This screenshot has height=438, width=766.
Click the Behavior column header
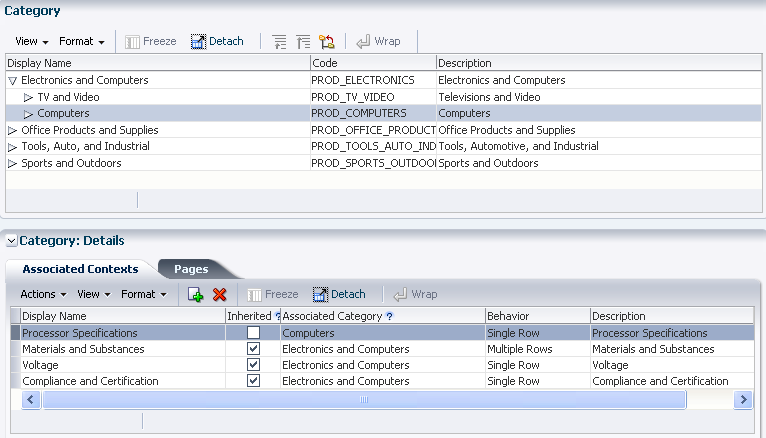pos(538,316)
